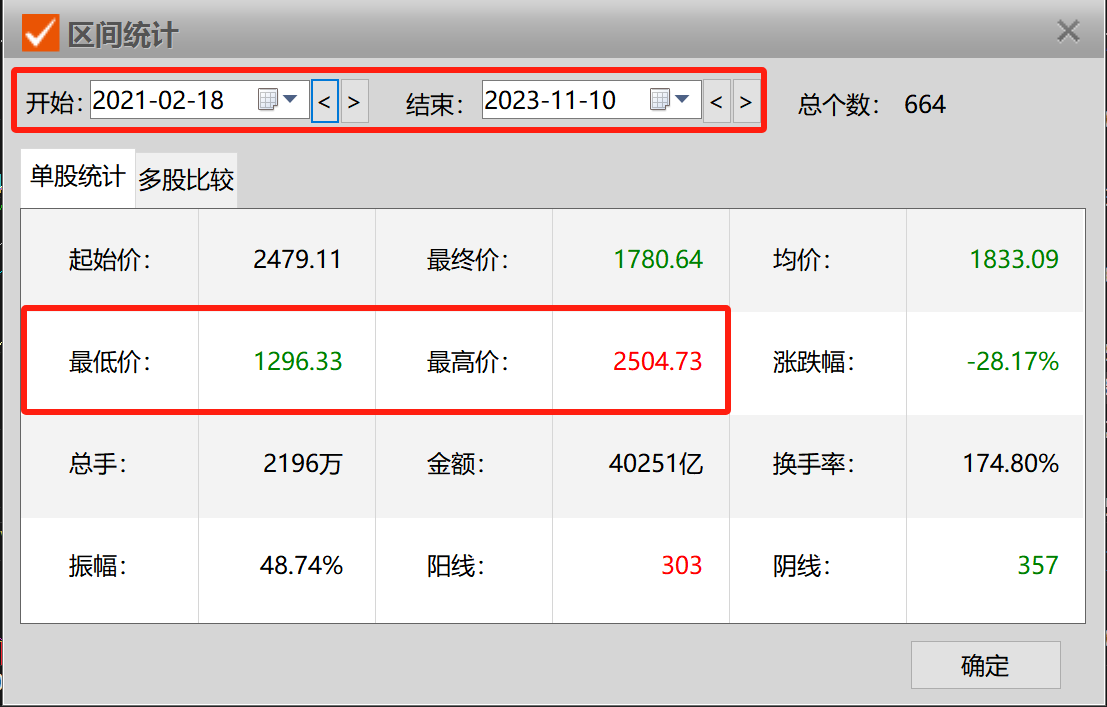Open the start date calendar picker

268,100
